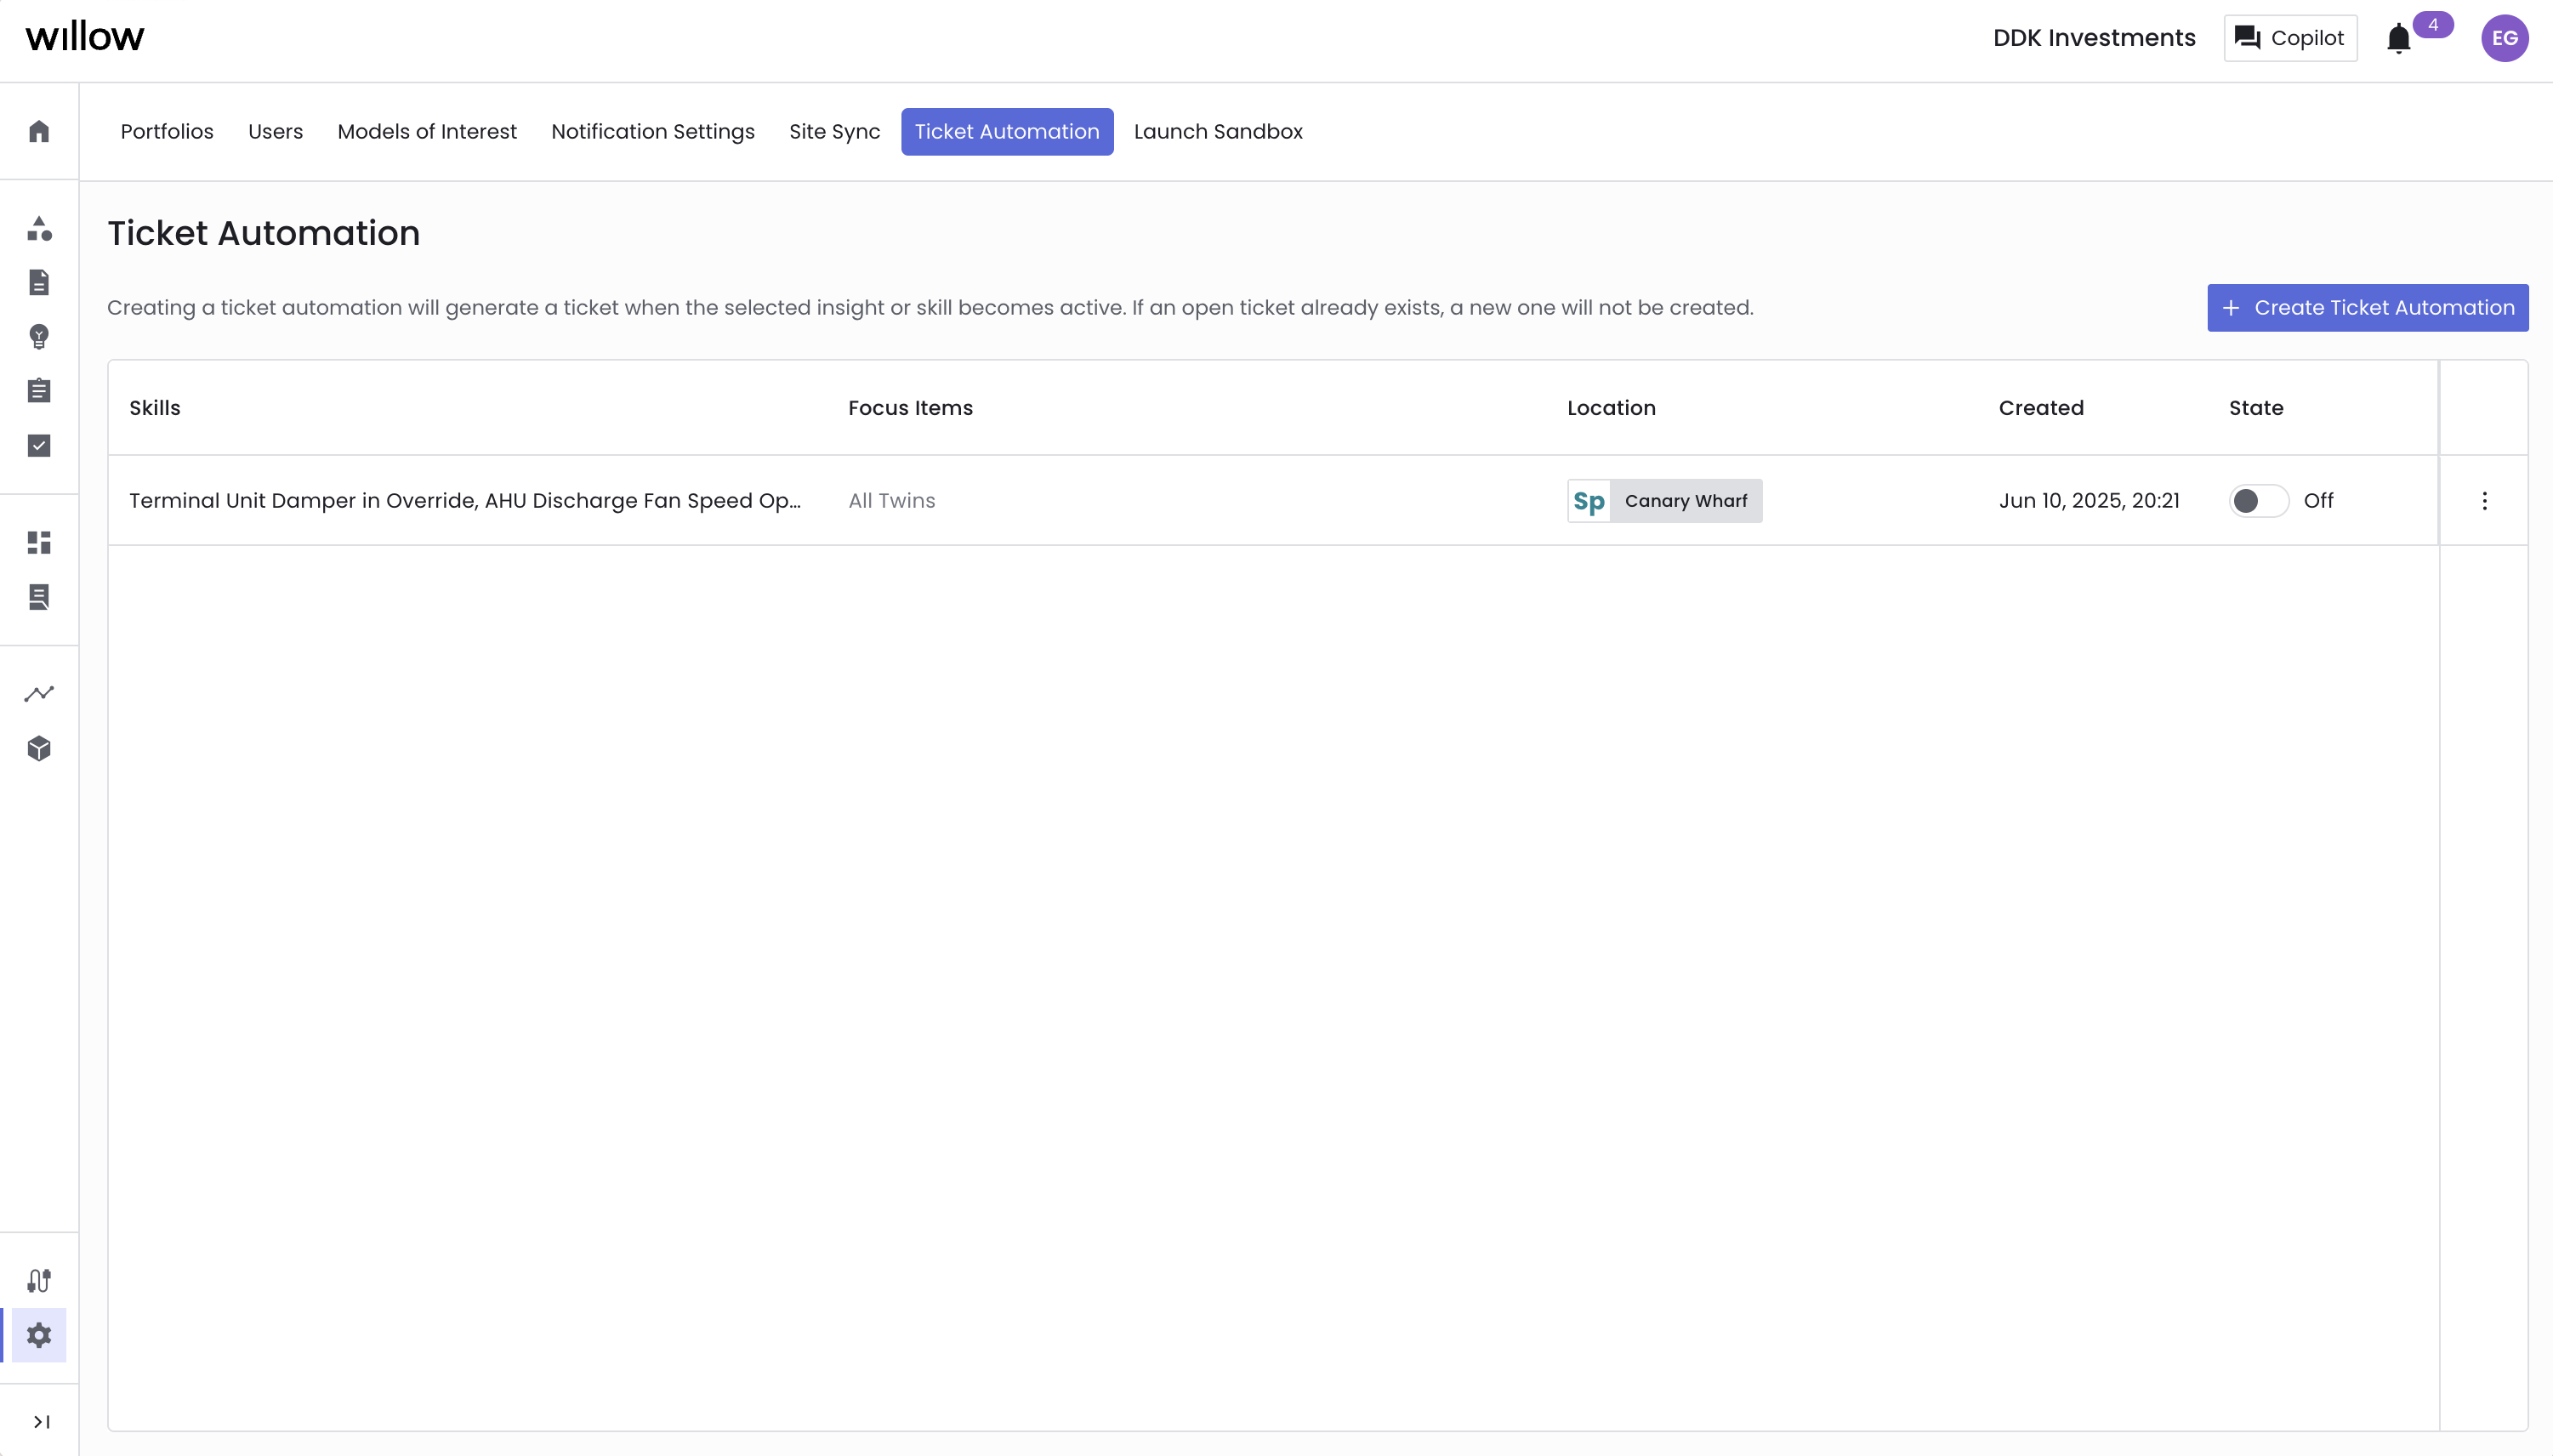
Task: Open the Reports receipt icon
Action: (39, 597)
